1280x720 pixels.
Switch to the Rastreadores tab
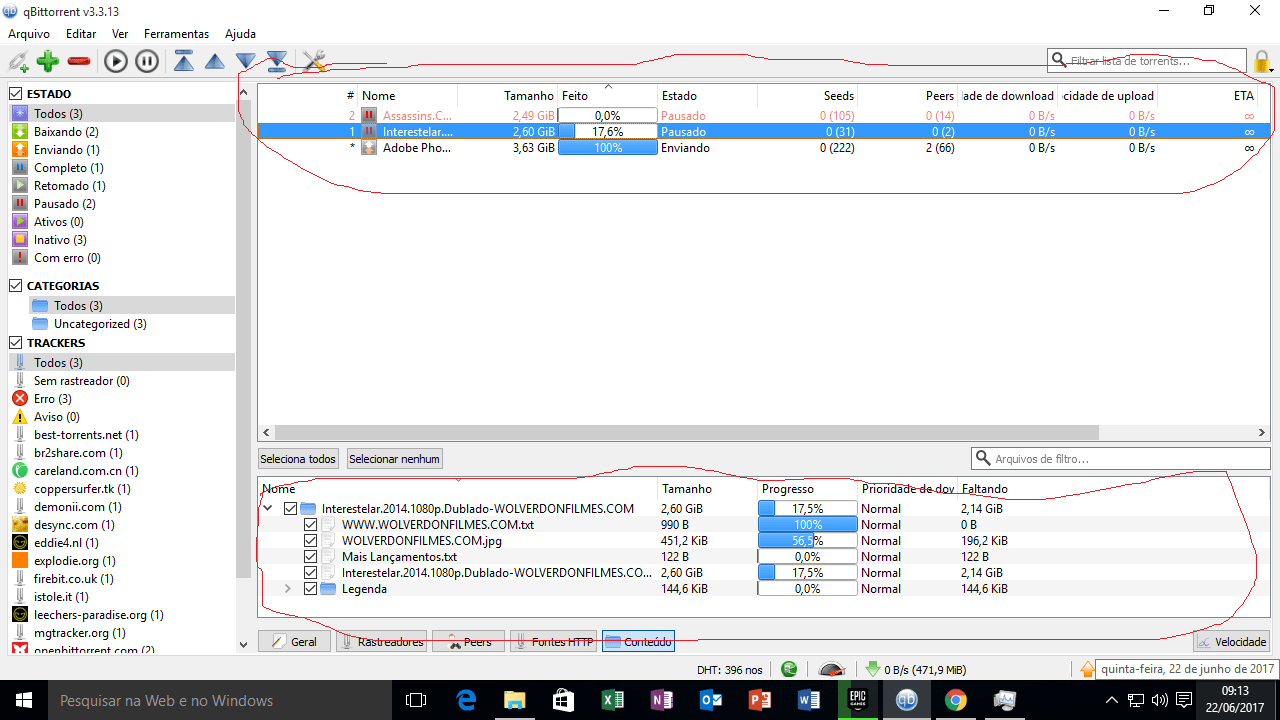coord(381,641)
